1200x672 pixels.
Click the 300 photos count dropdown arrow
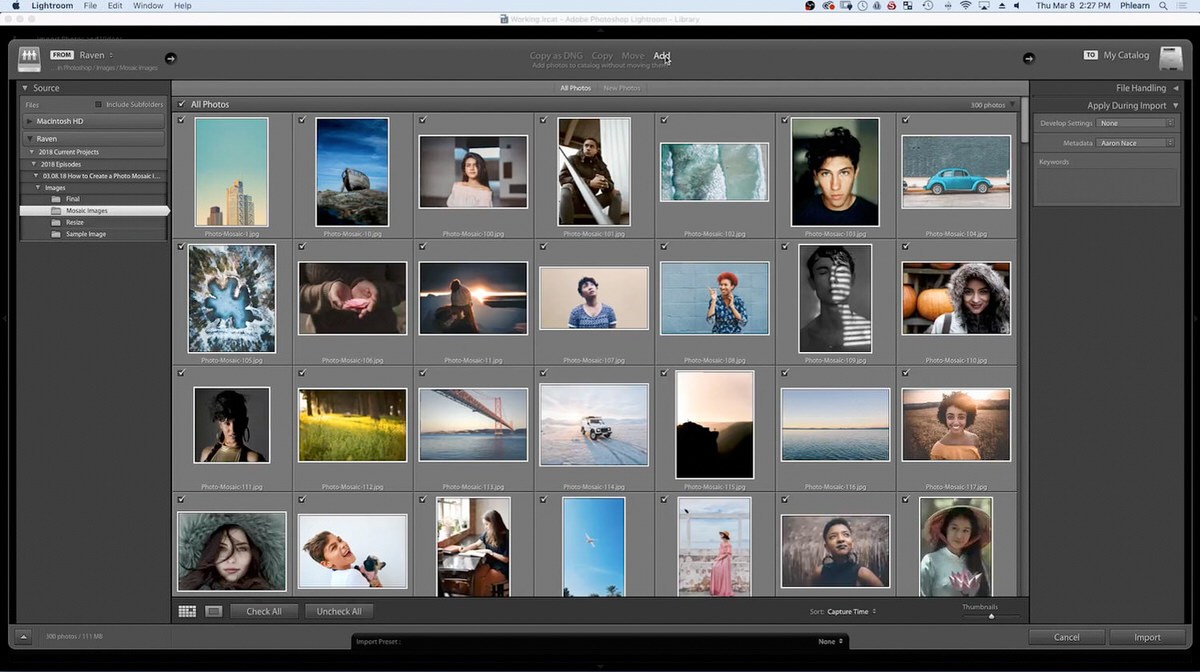[x=1013, y=104]
